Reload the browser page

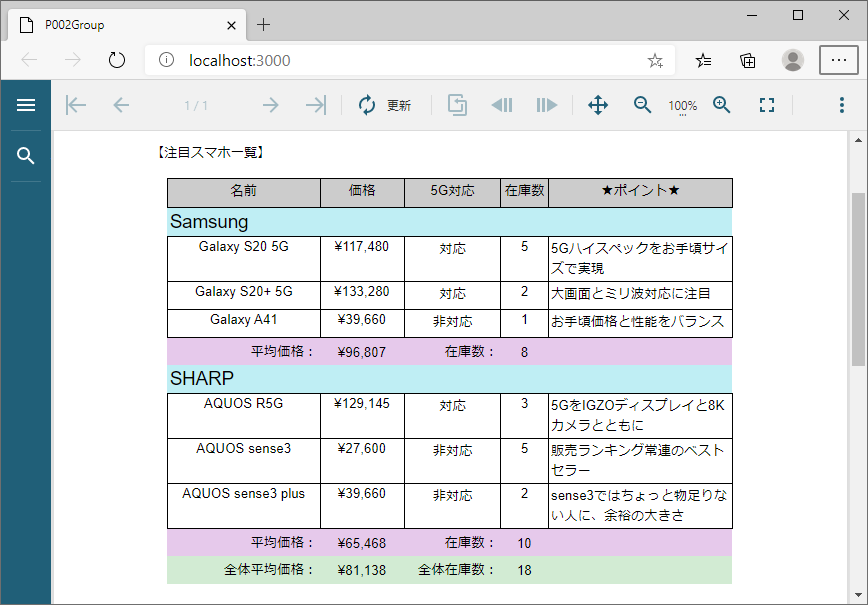click(x=116, y=60)
